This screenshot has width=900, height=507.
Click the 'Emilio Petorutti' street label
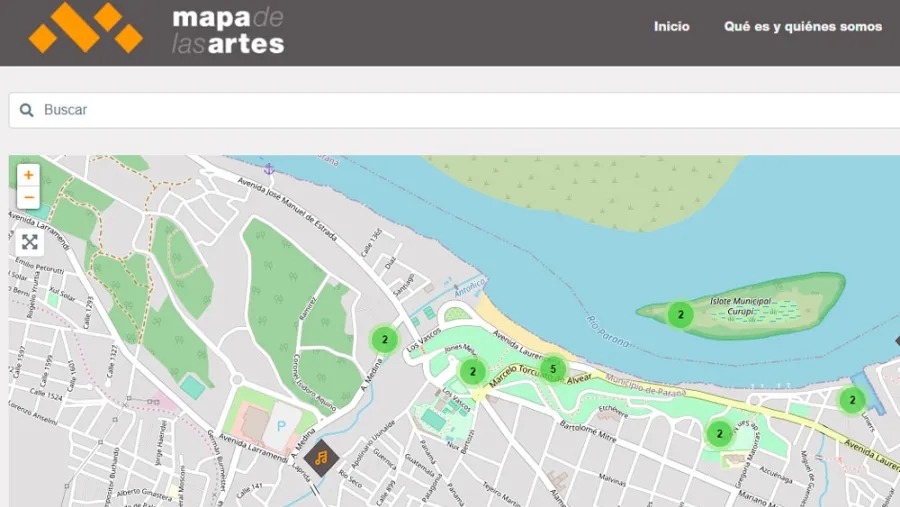[x=40, y=265]
